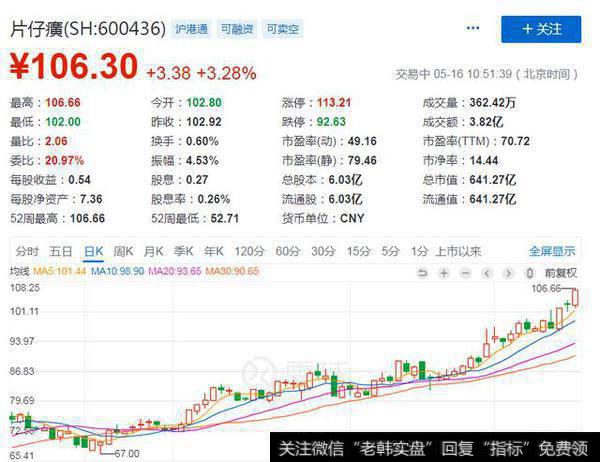Switch to the 月K chart tab
The height and width of the screenshot is (462, 600).
coord(153,251)
